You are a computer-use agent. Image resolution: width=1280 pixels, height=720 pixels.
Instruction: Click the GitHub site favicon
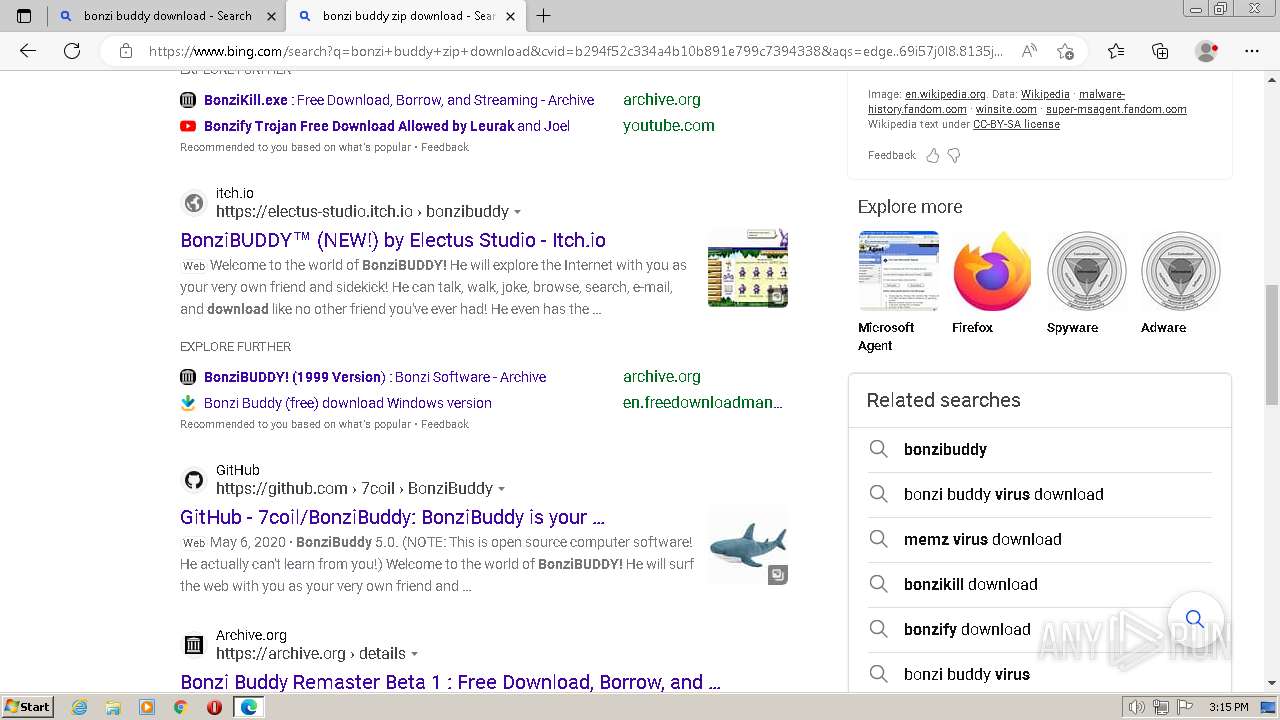pyautogui.click(x=194, y=480)
